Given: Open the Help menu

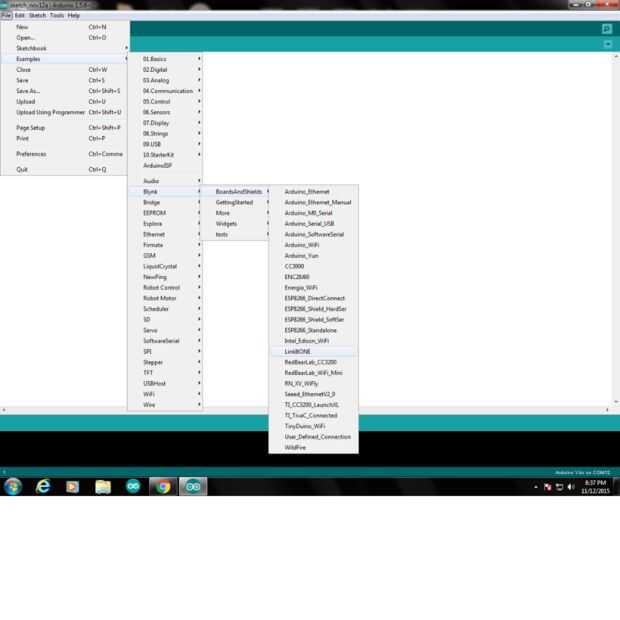Looking at the screenshot, I should pos(74,15).
